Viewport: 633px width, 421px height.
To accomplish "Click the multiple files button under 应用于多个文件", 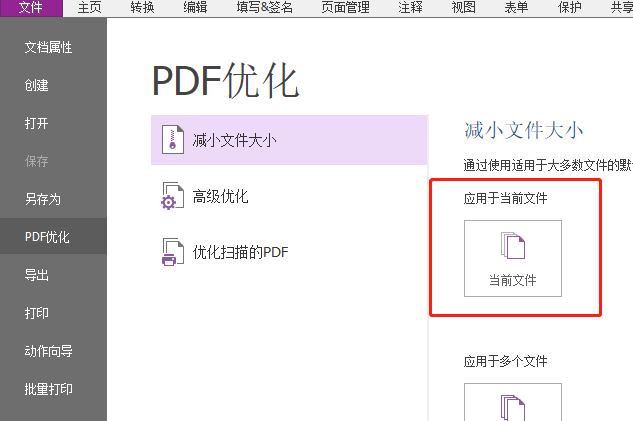I will pyautogui.click(x=513, y=402).
